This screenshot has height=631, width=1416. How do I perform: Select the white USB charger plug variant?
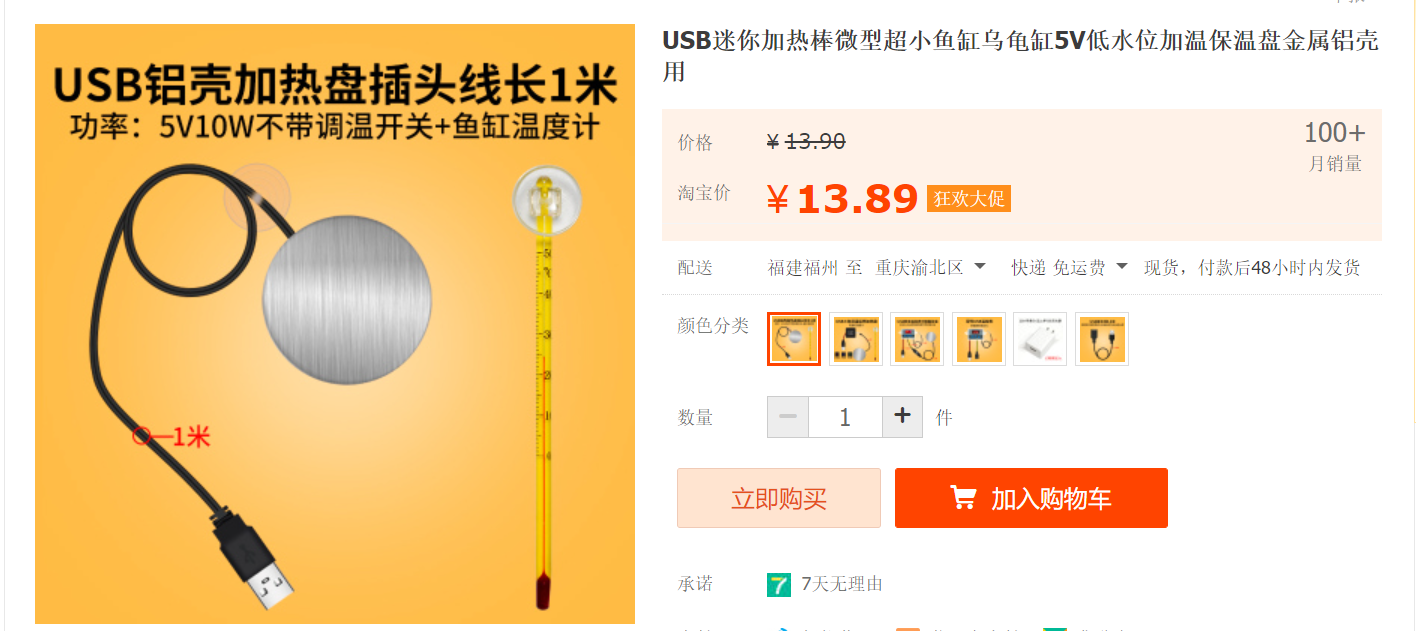pyautogui.click(x=1040, y=339)
